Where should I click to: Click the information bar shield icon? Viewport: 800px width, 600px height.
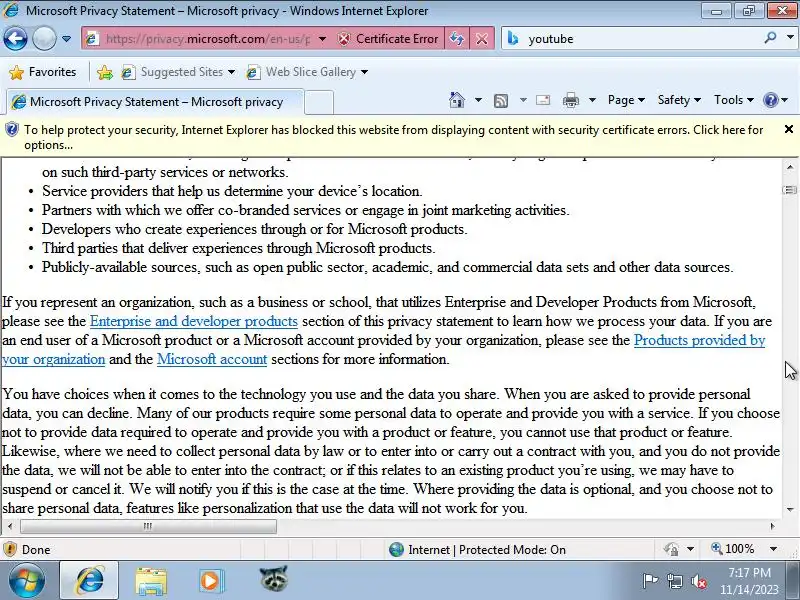pyautogui.click(x=11, y=130)
